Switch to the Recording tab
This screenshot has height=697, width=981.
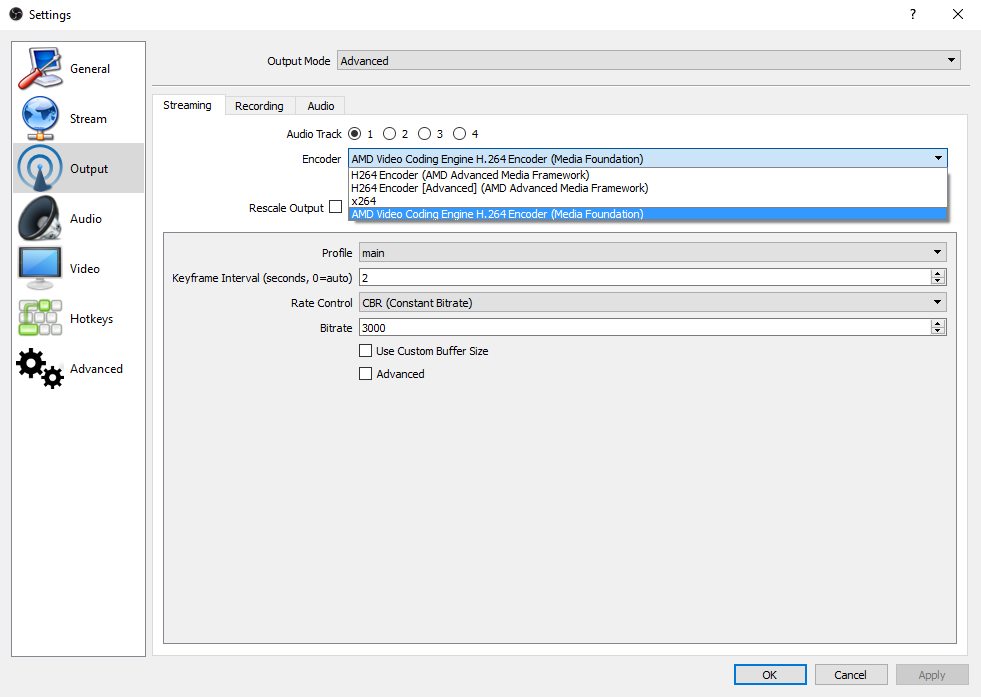coord(259,106)
